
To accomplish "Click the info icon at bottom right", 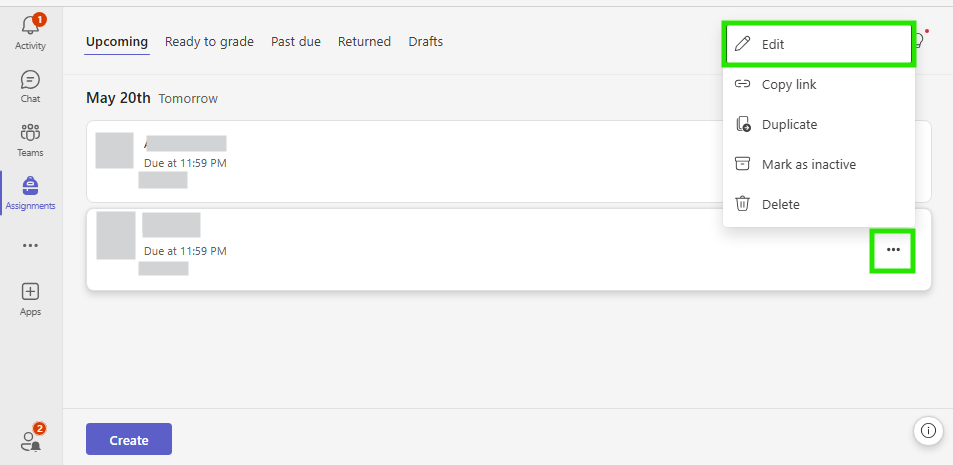I will point(928,430).
